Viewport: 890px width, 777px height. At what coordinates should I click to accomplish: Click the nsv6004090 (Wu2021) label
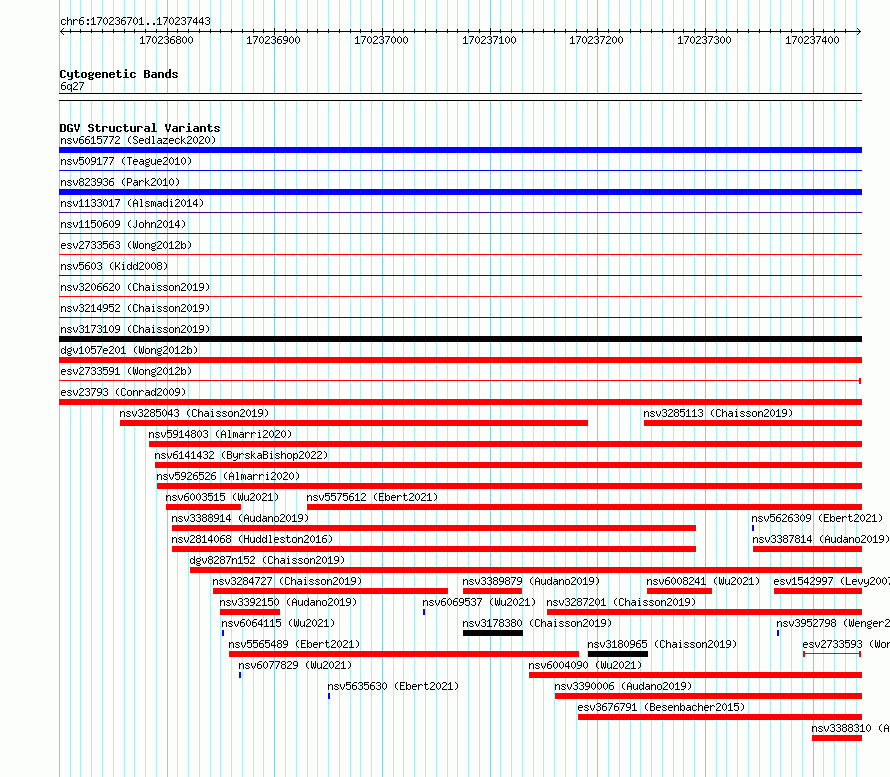pyautogui.click(x=585, y=665)
